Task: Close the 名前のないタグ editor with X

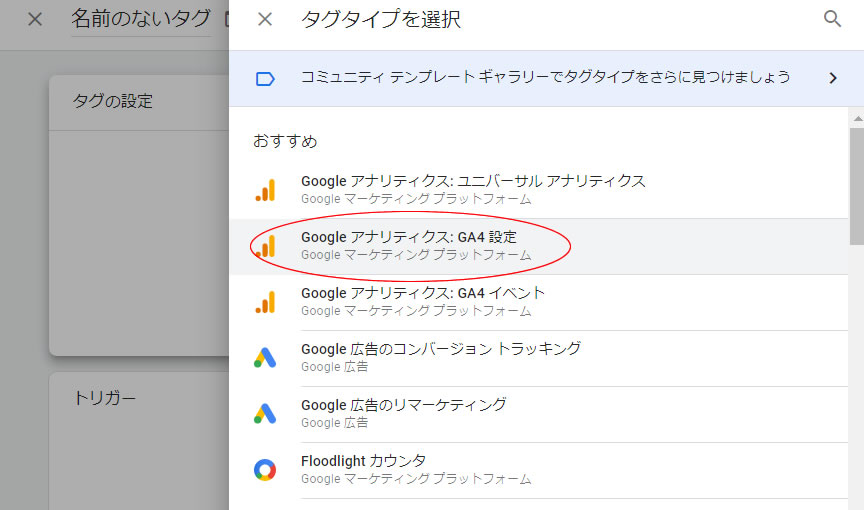Action: pos(35,19)
